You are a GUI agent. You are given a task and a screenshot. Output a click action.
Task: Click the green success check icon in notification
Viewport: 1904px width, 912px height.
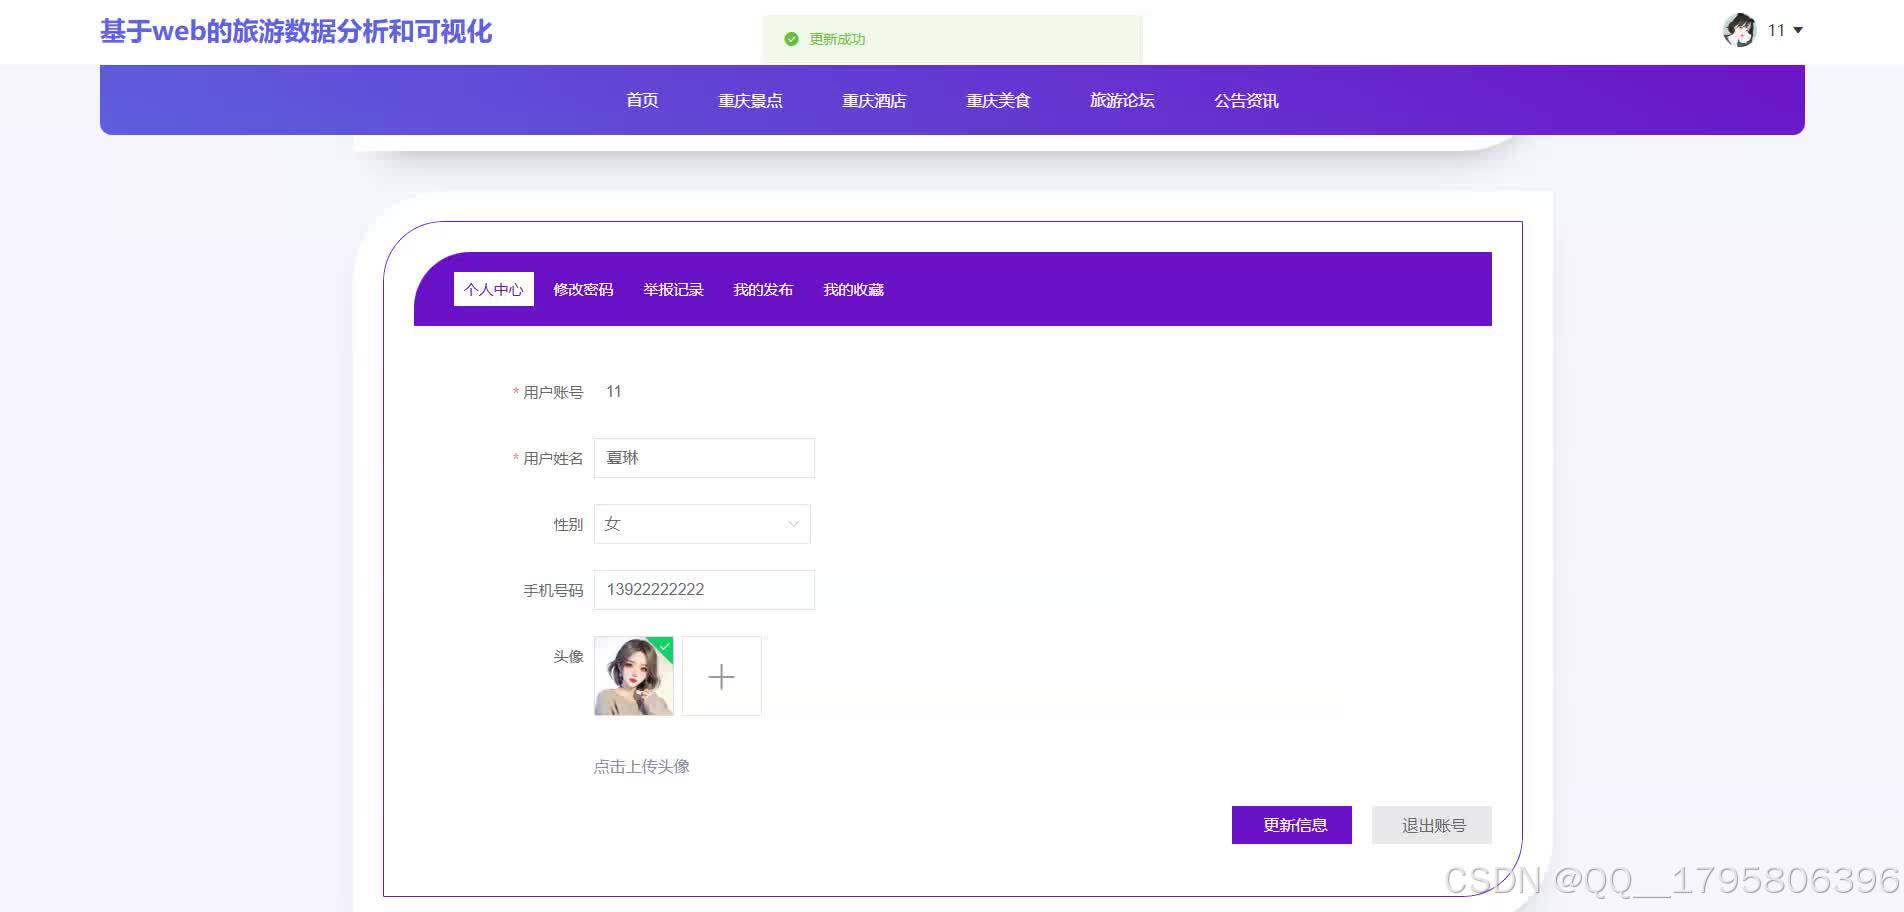point(789,39)
